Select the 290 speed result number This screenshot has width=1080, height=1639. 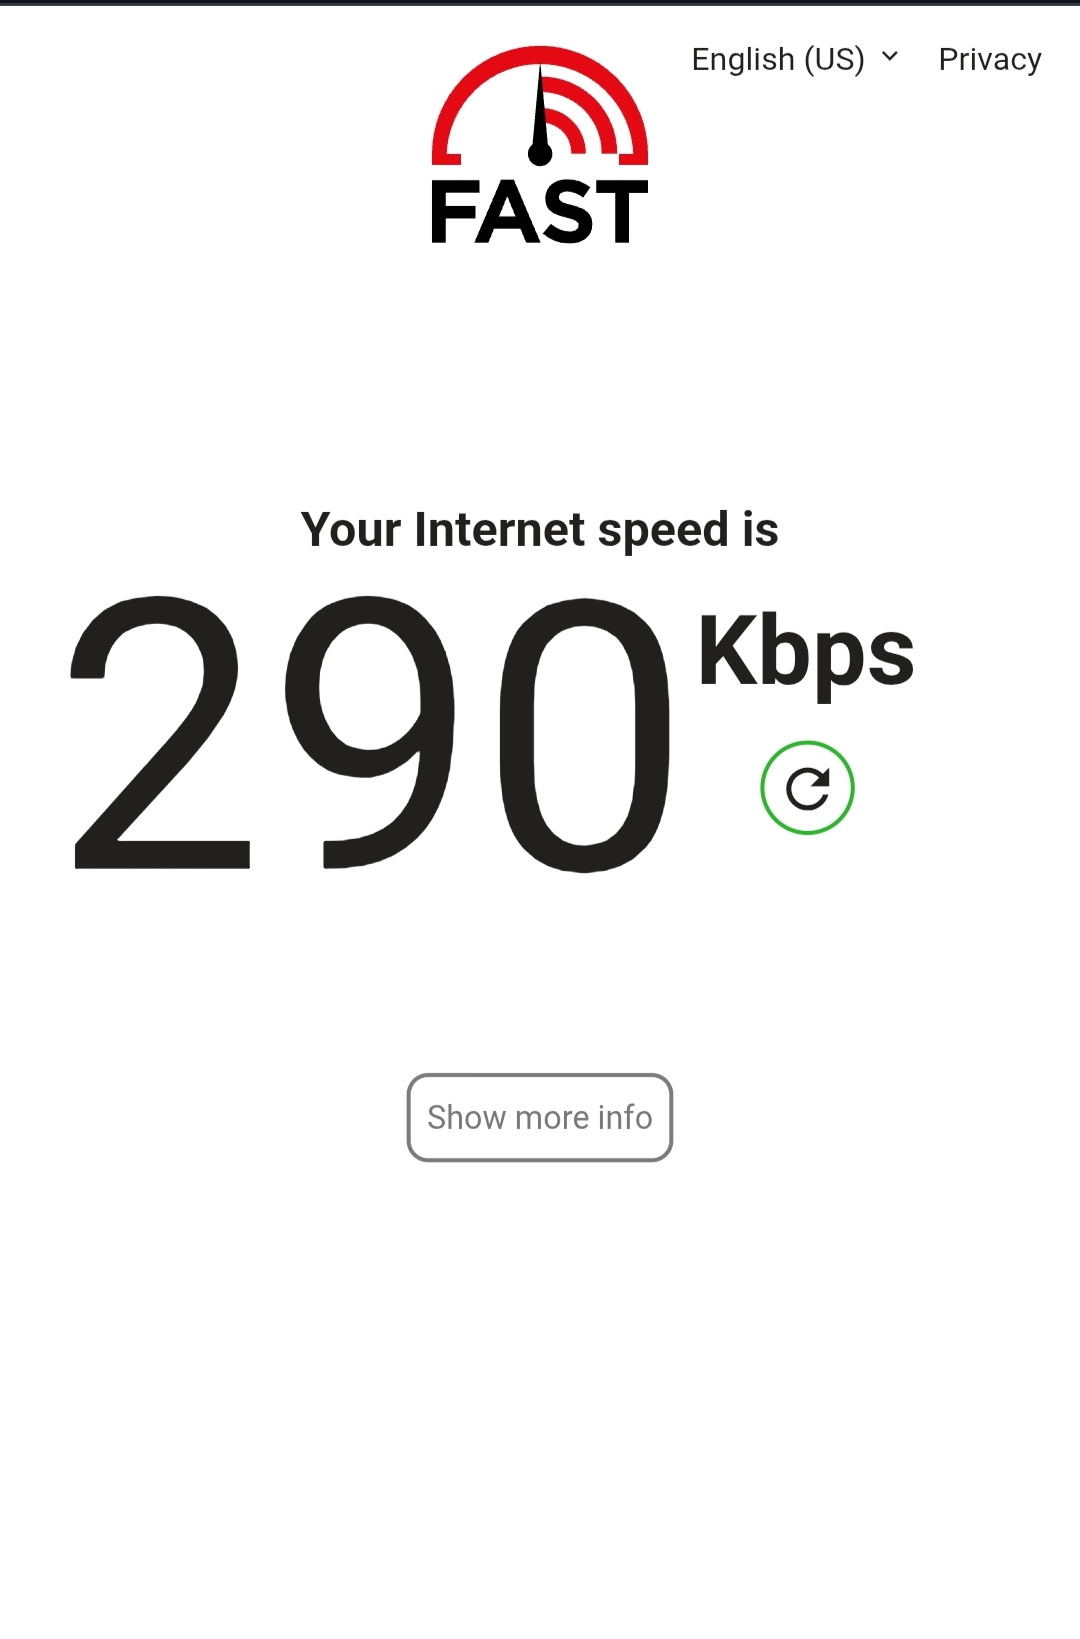(370, 734)
